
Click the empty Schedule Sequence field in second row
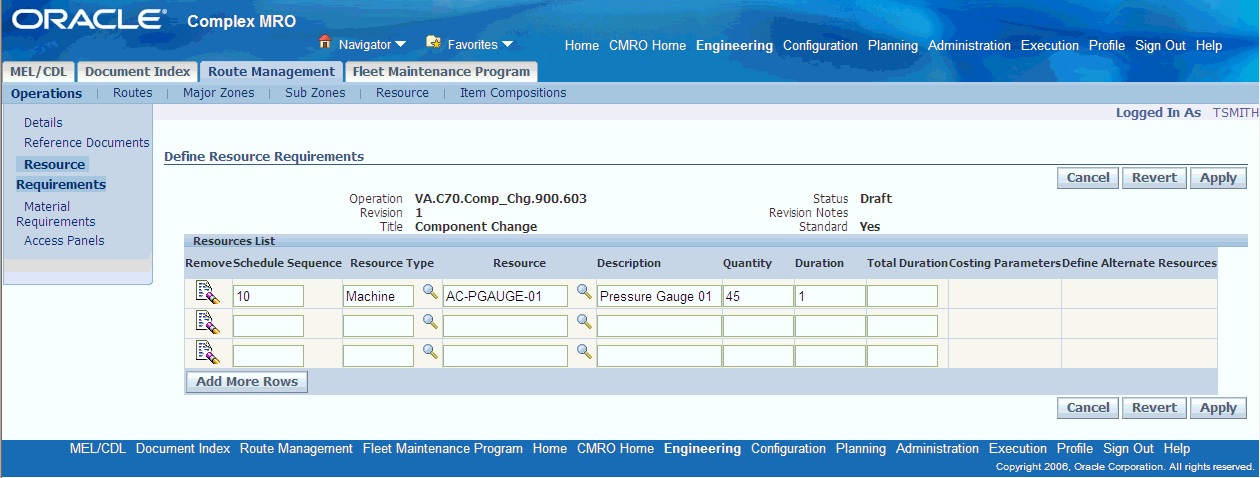268,326
